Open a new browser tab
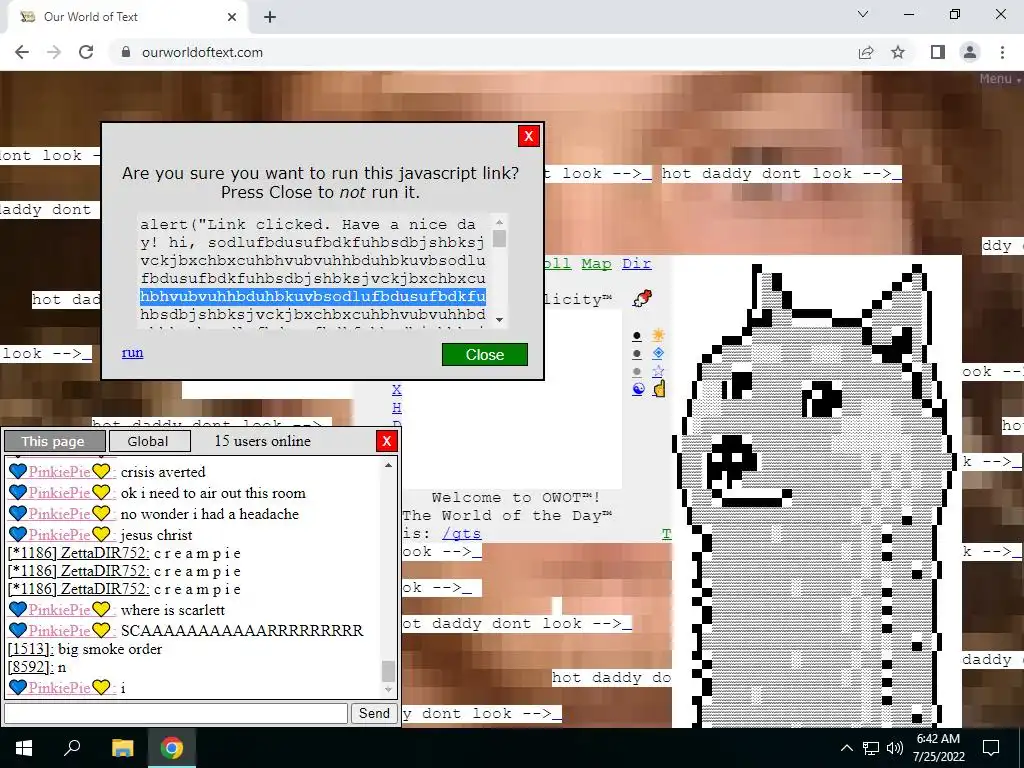Screen dimensions: 1024x768 pos(270,17)
